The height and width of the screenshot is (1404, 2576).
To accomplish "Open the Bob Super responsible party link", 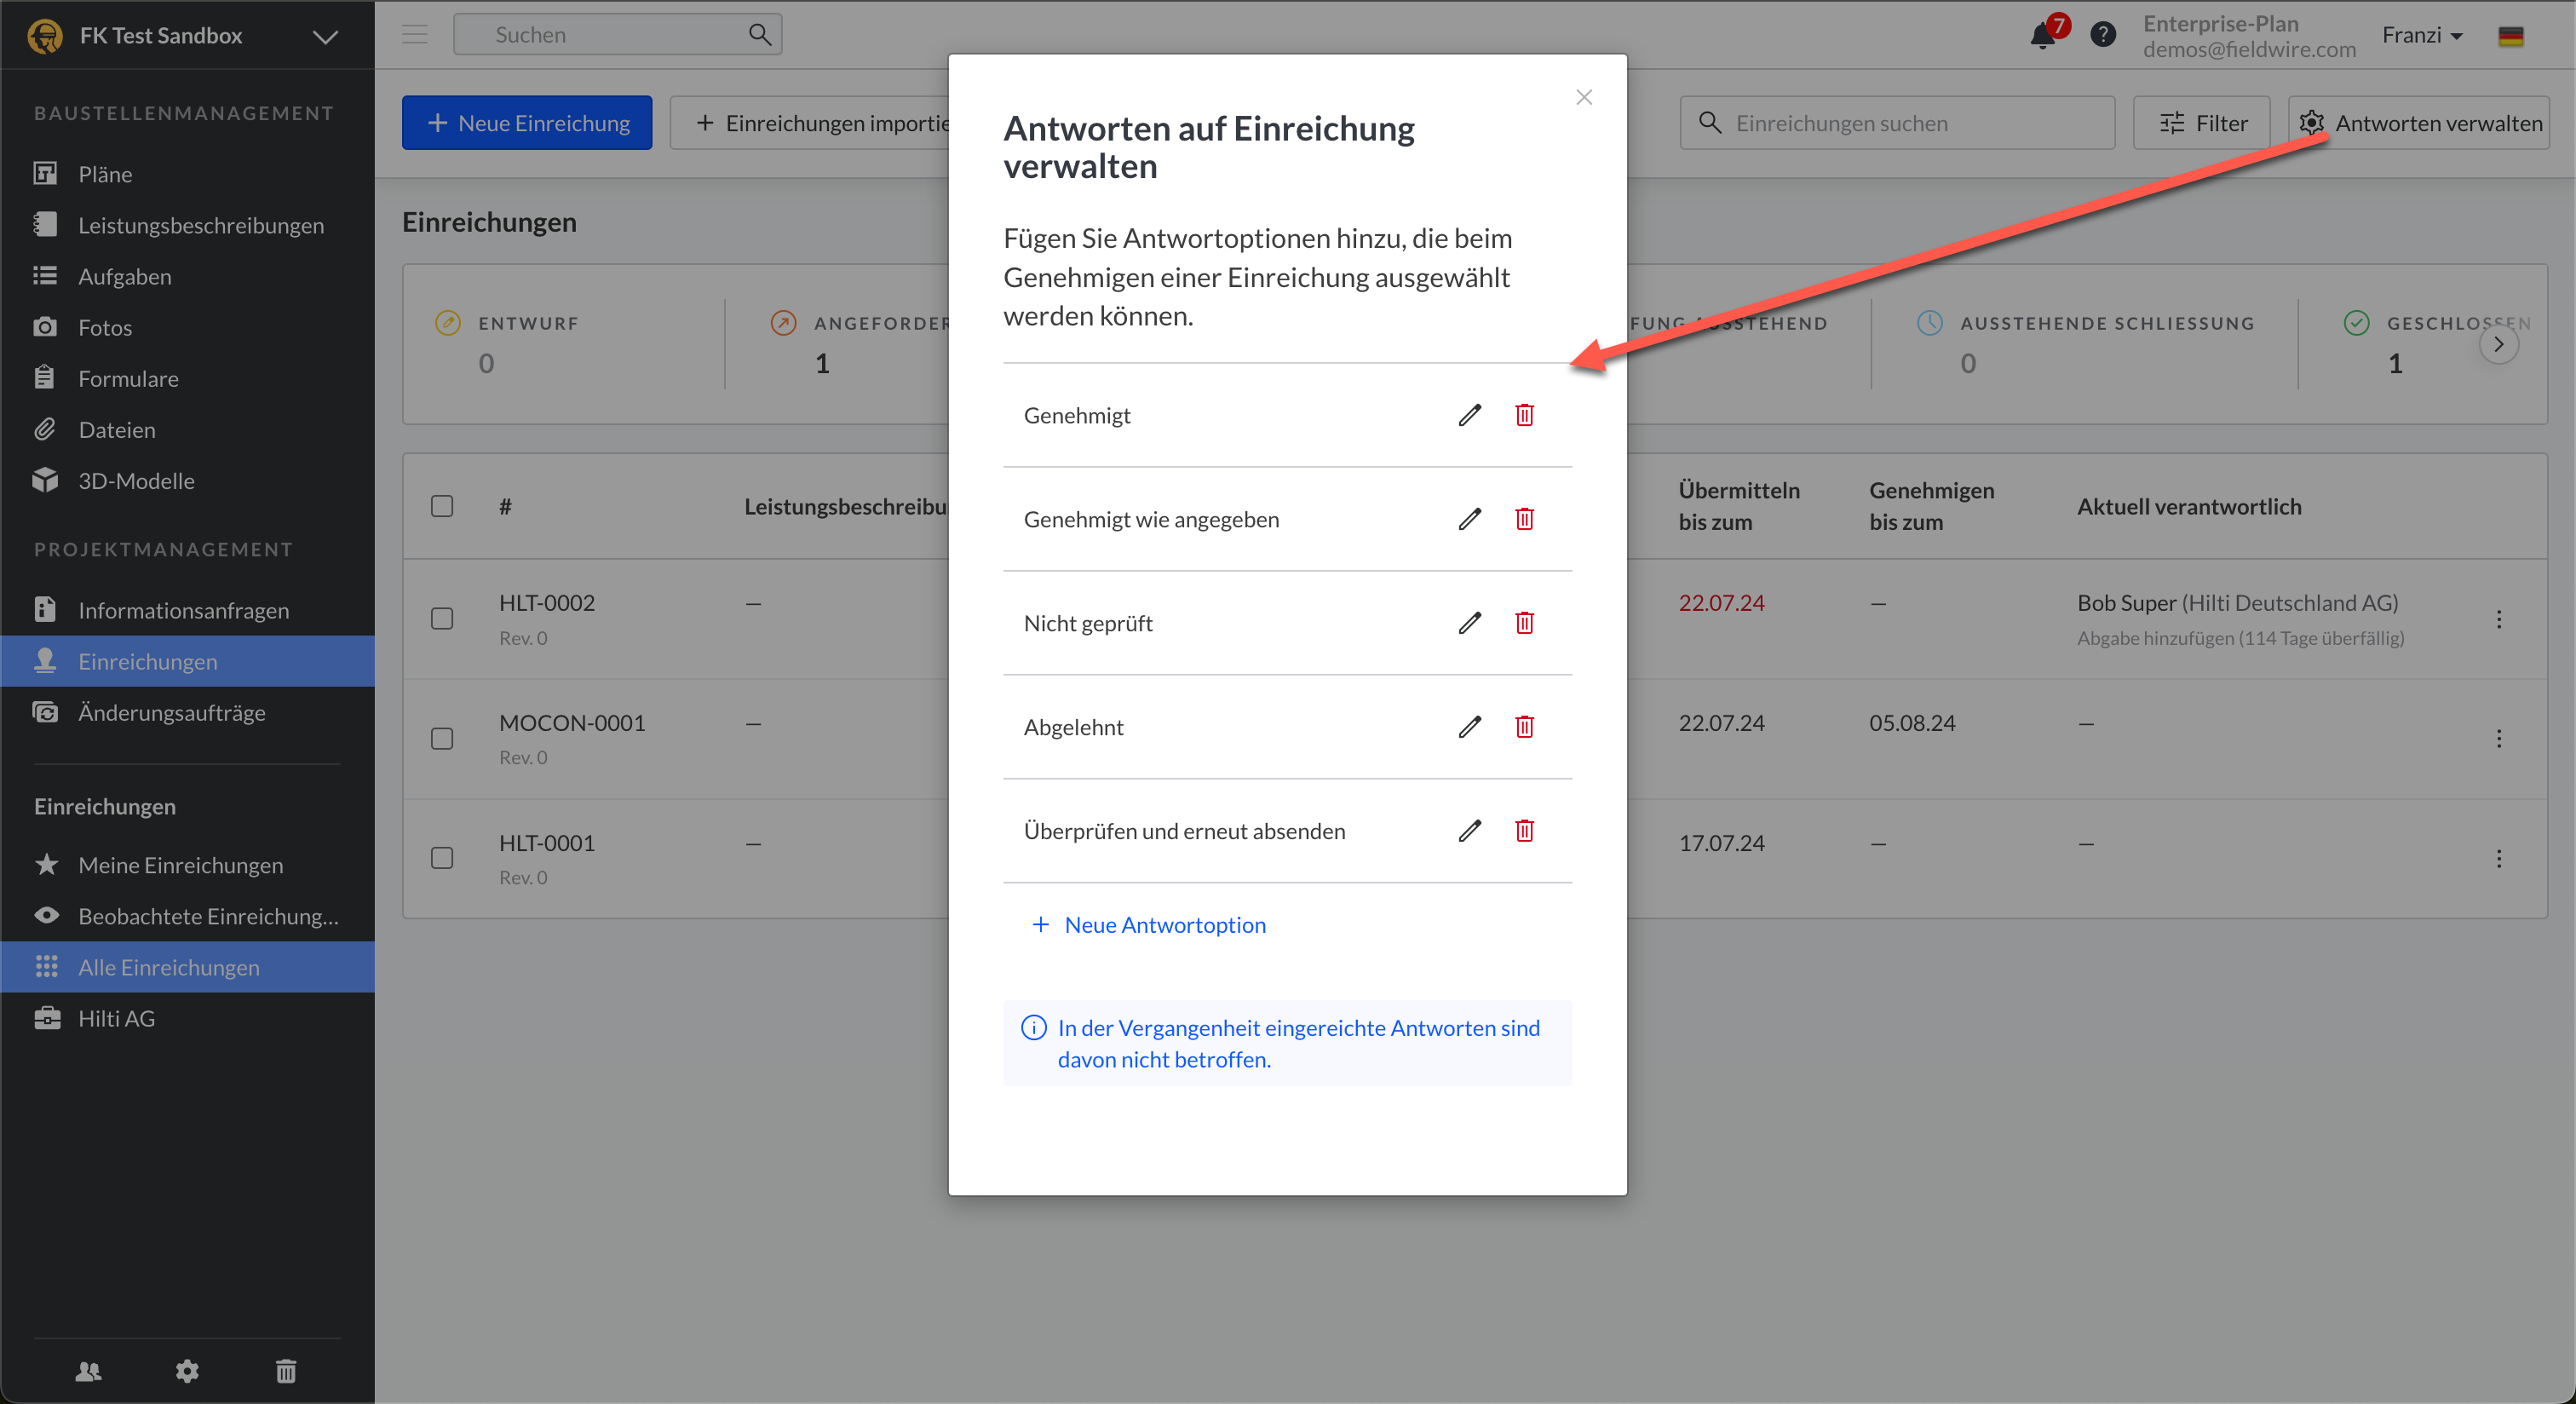I will click(2237, 603).
